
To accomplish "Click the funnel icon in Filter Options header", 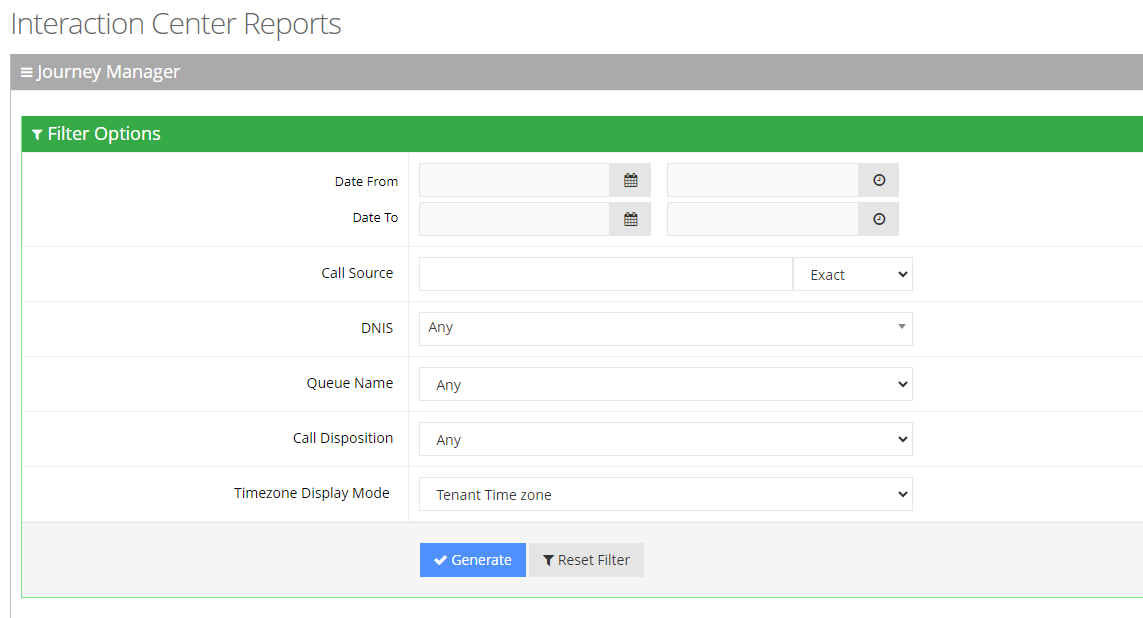I will point(37,135).
